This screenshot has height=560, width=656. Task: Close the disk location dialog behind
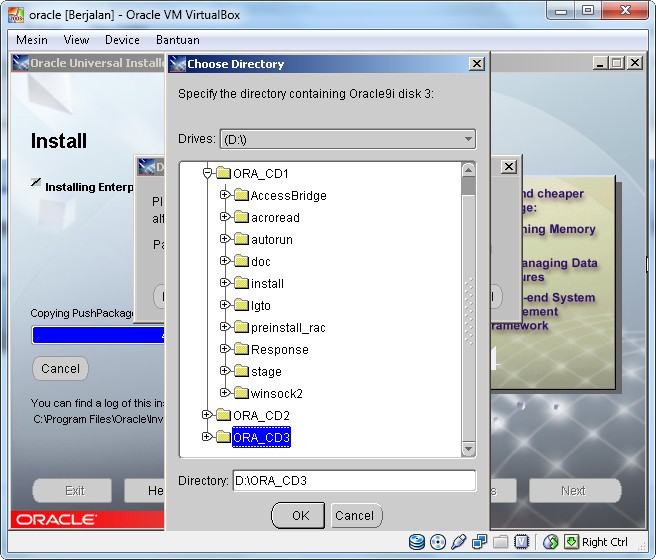[509, 166]
